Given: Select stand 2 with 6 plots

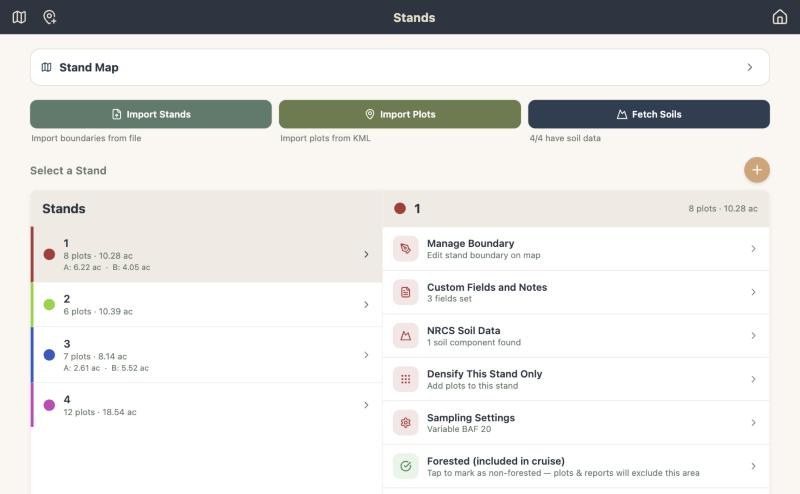Looking at the screenshot, I should coord(207,305).
